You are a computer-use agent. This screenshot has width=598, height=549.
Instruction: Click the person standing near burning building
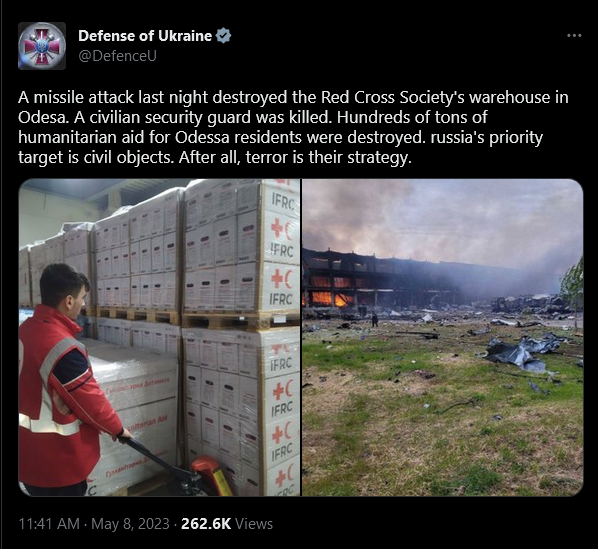375,319
